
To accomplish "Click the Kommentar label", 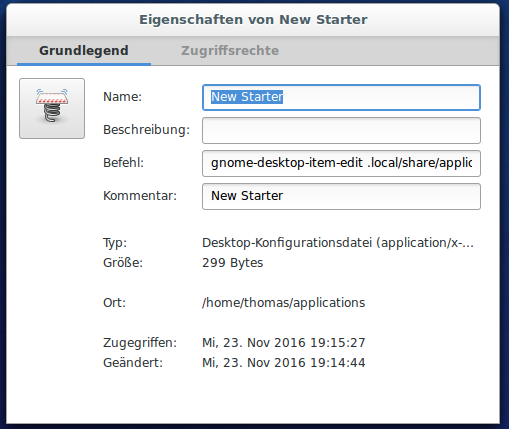I will [140, 196].
